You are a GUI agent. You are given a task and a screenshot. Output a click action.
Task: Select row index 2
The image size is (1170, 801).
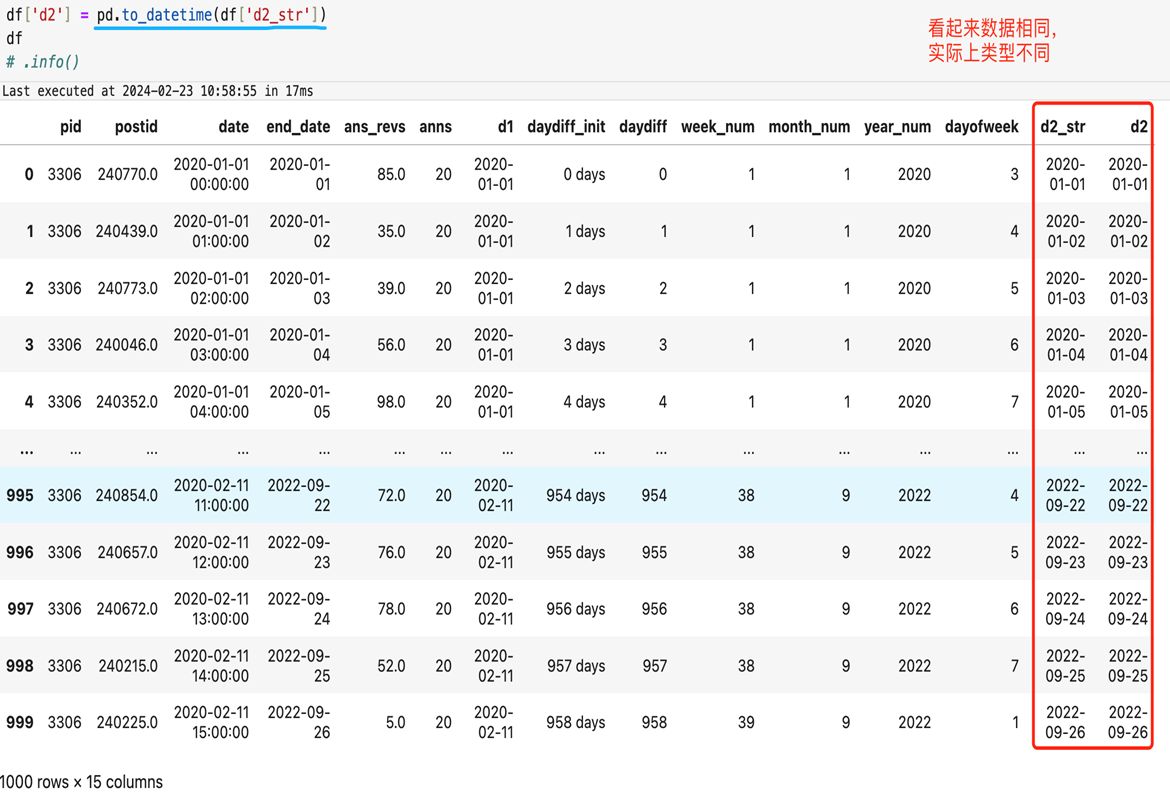coord(29,288)
